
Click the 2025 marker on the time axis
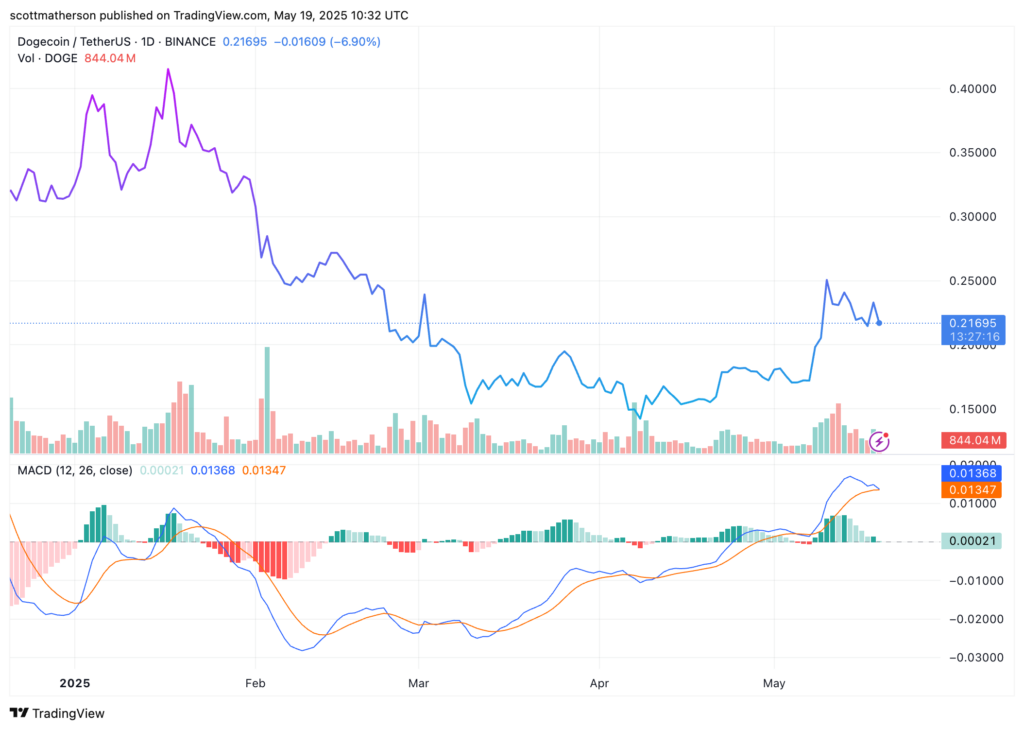pyautogui.click(x=76, y=683)
